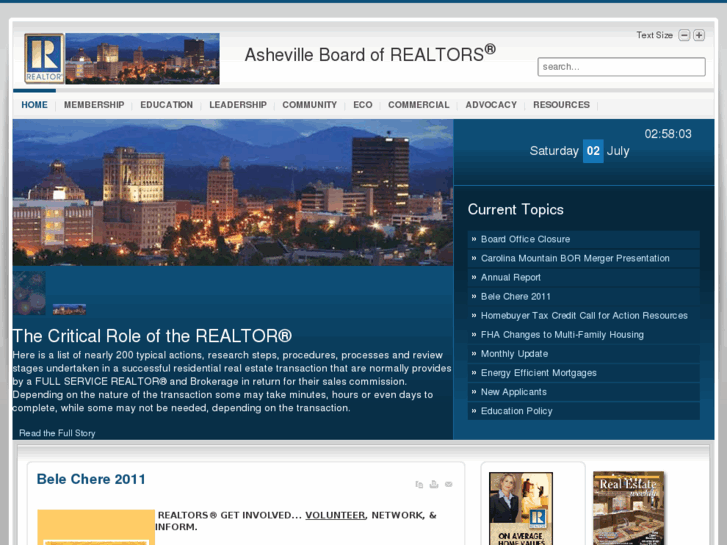Click the date number 02

(593, 151)
